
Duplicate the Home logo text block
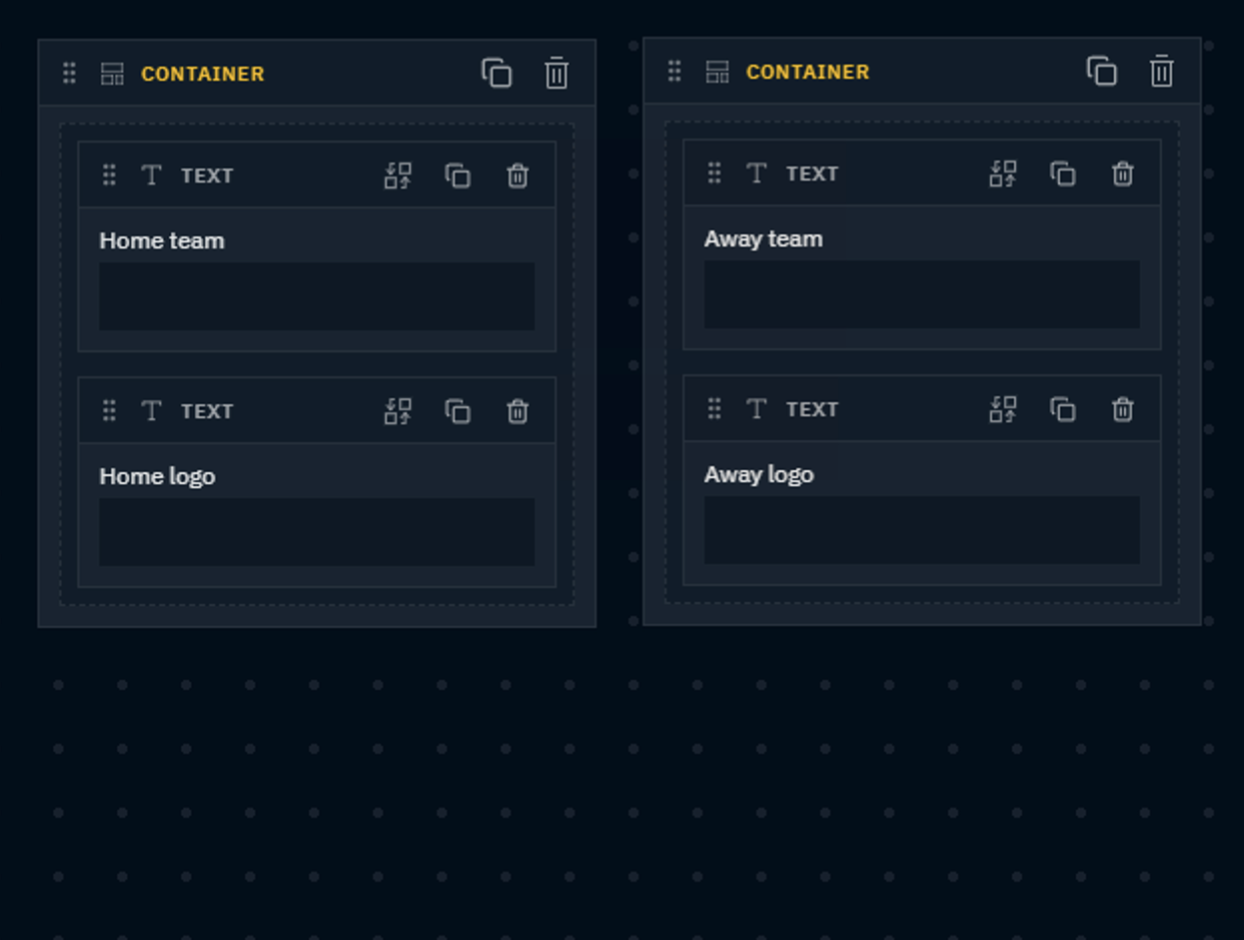coord(458,411)
